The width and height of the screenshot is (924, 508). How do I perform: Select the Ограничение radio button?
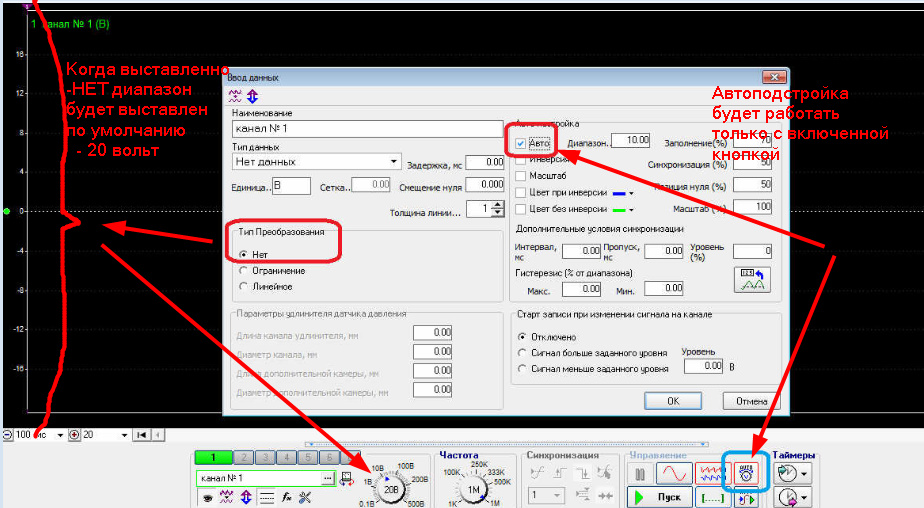[243, 271]
